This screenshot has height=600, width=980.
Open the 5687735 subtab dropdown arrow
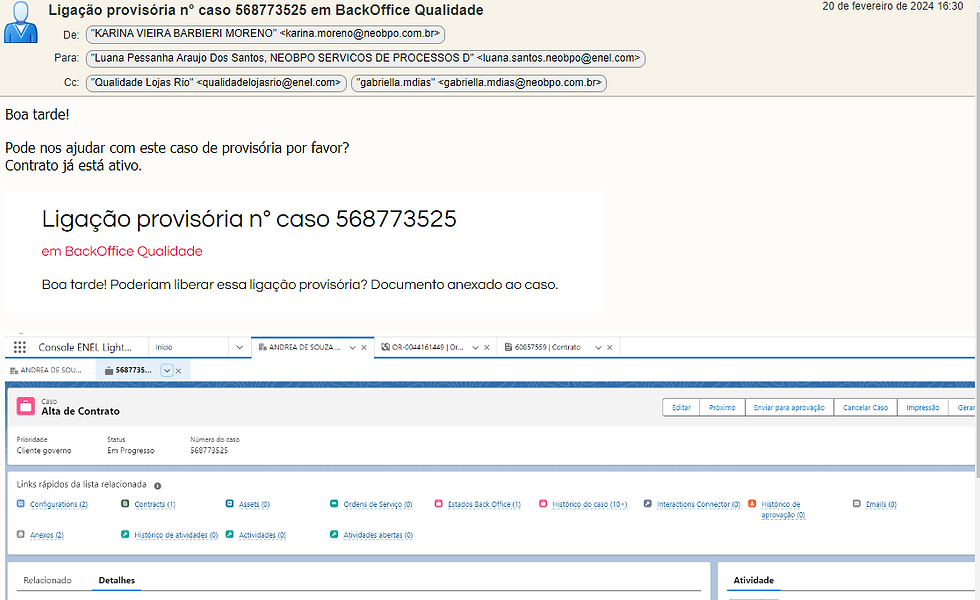click(167, 371)
